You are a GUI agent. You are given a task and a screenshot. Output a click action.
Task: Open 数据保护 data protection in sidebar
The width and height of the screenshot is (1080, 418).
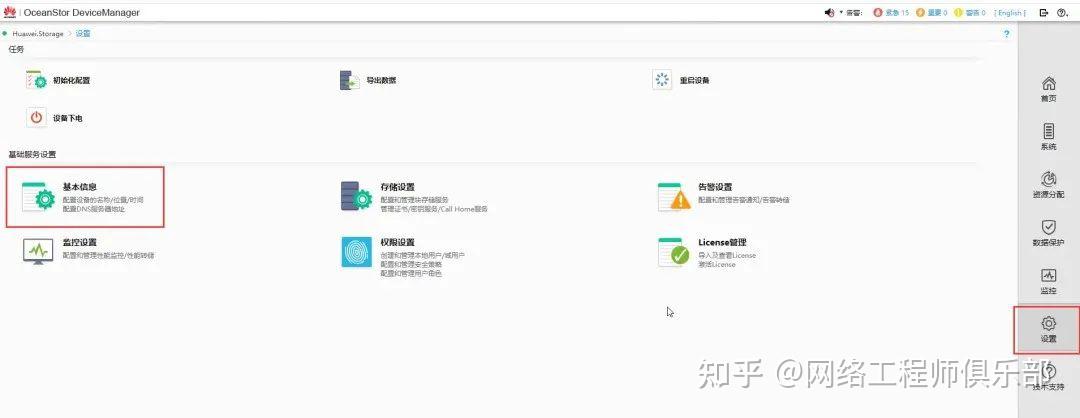[x=1048, y=233]
